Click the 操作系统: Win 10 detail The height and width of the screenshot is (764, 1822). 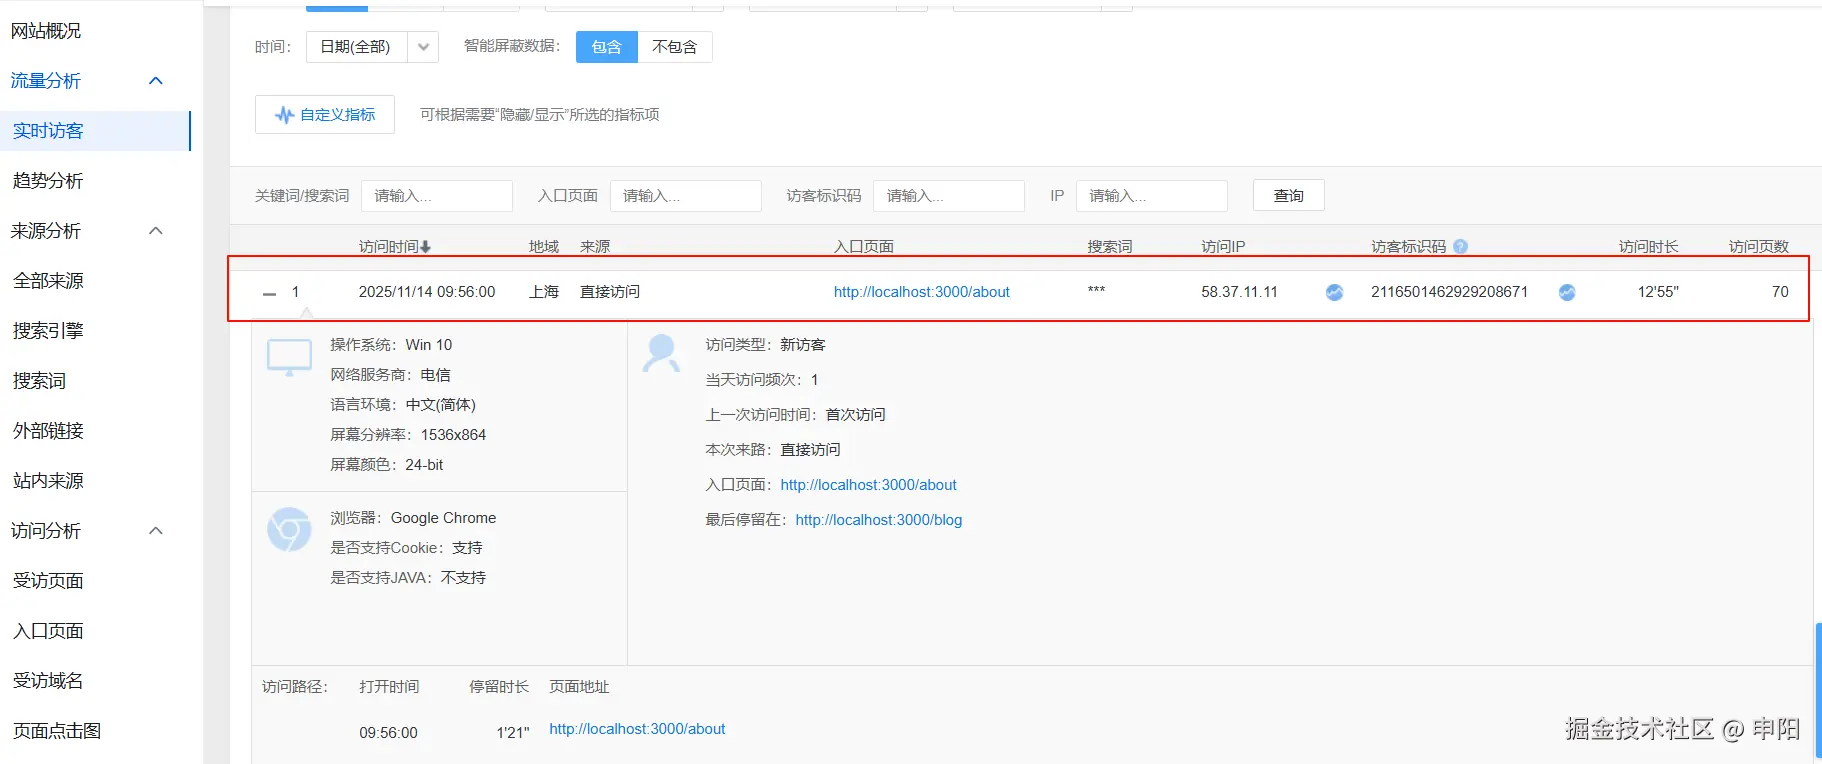pos(391,345)
